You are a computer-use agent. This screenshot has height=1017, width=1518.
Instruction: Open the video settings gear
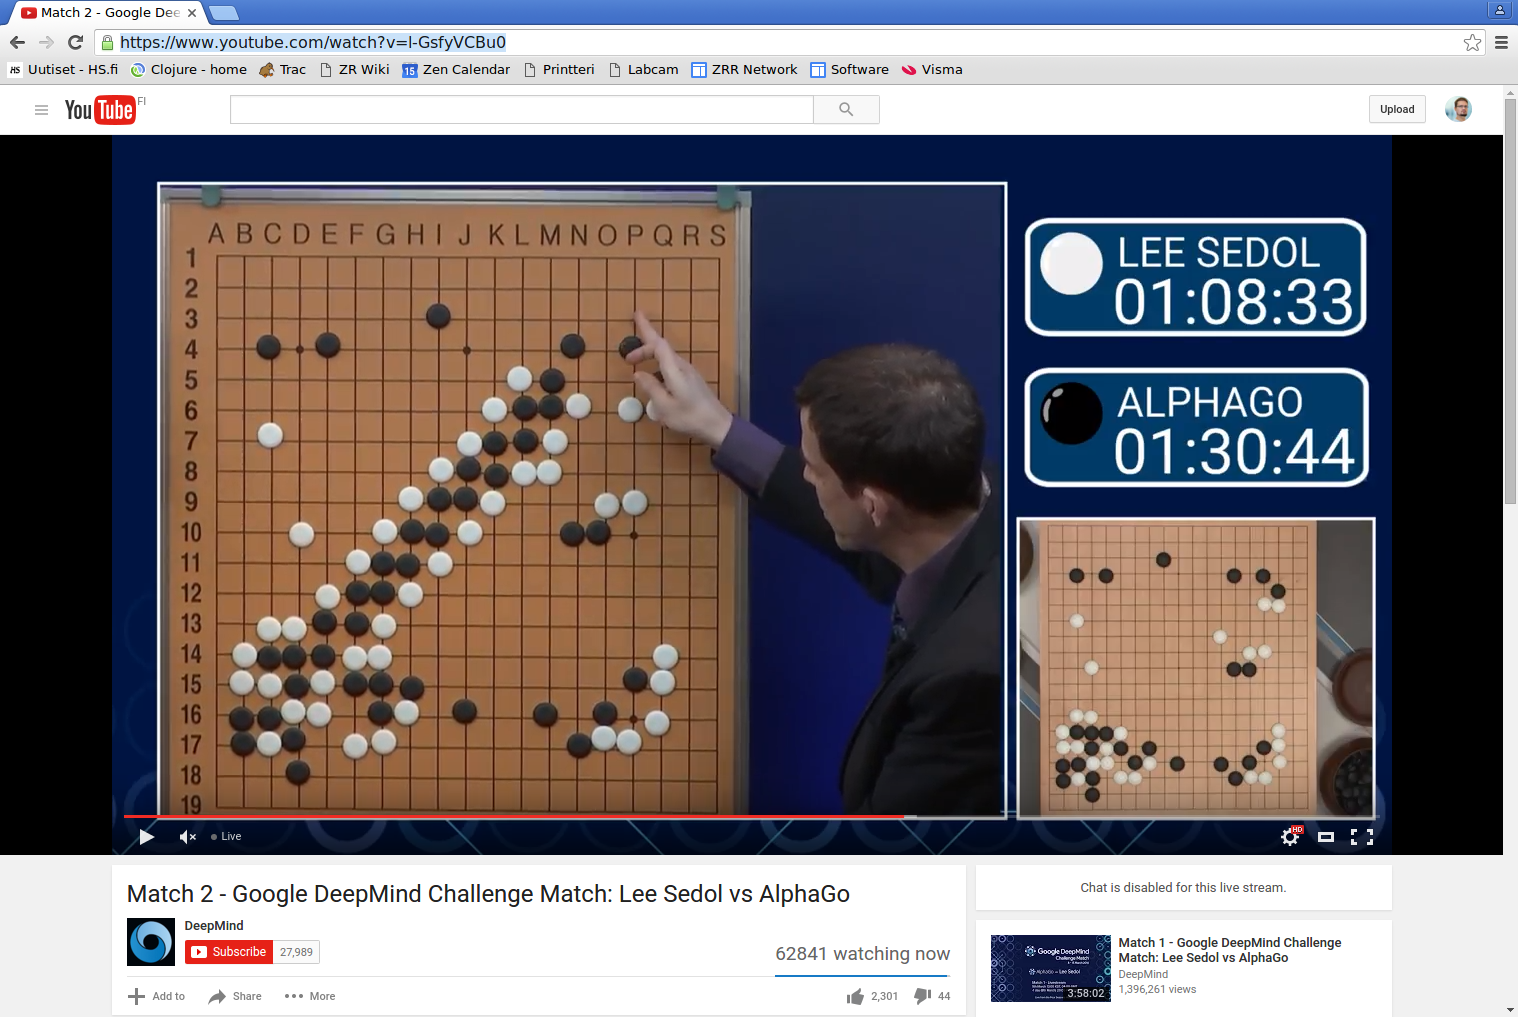pyautogui.click(x=1291, y=837)
